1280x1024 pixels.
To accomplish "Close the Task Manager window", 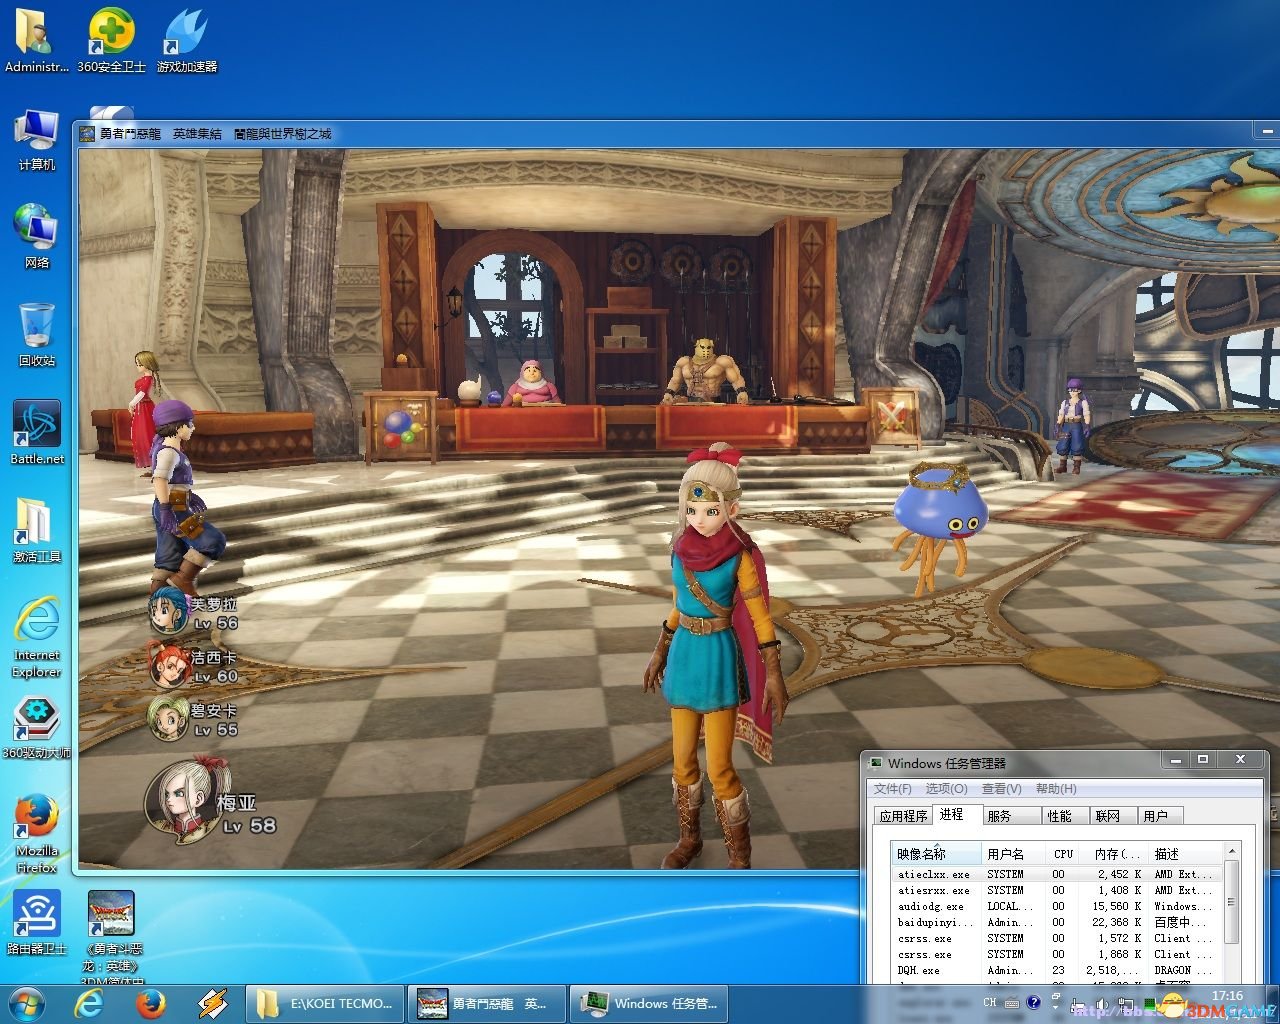I will 1240,760.
